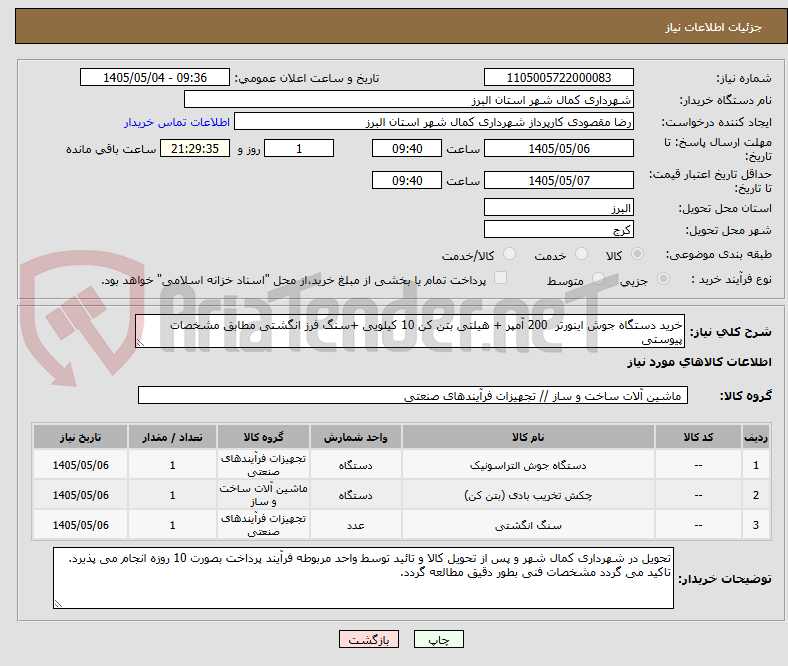Image resolution: width=788 pixels, height=666 pixels.
Task: Click the تاریخ نیاز column header
Action: coord(80,437)
